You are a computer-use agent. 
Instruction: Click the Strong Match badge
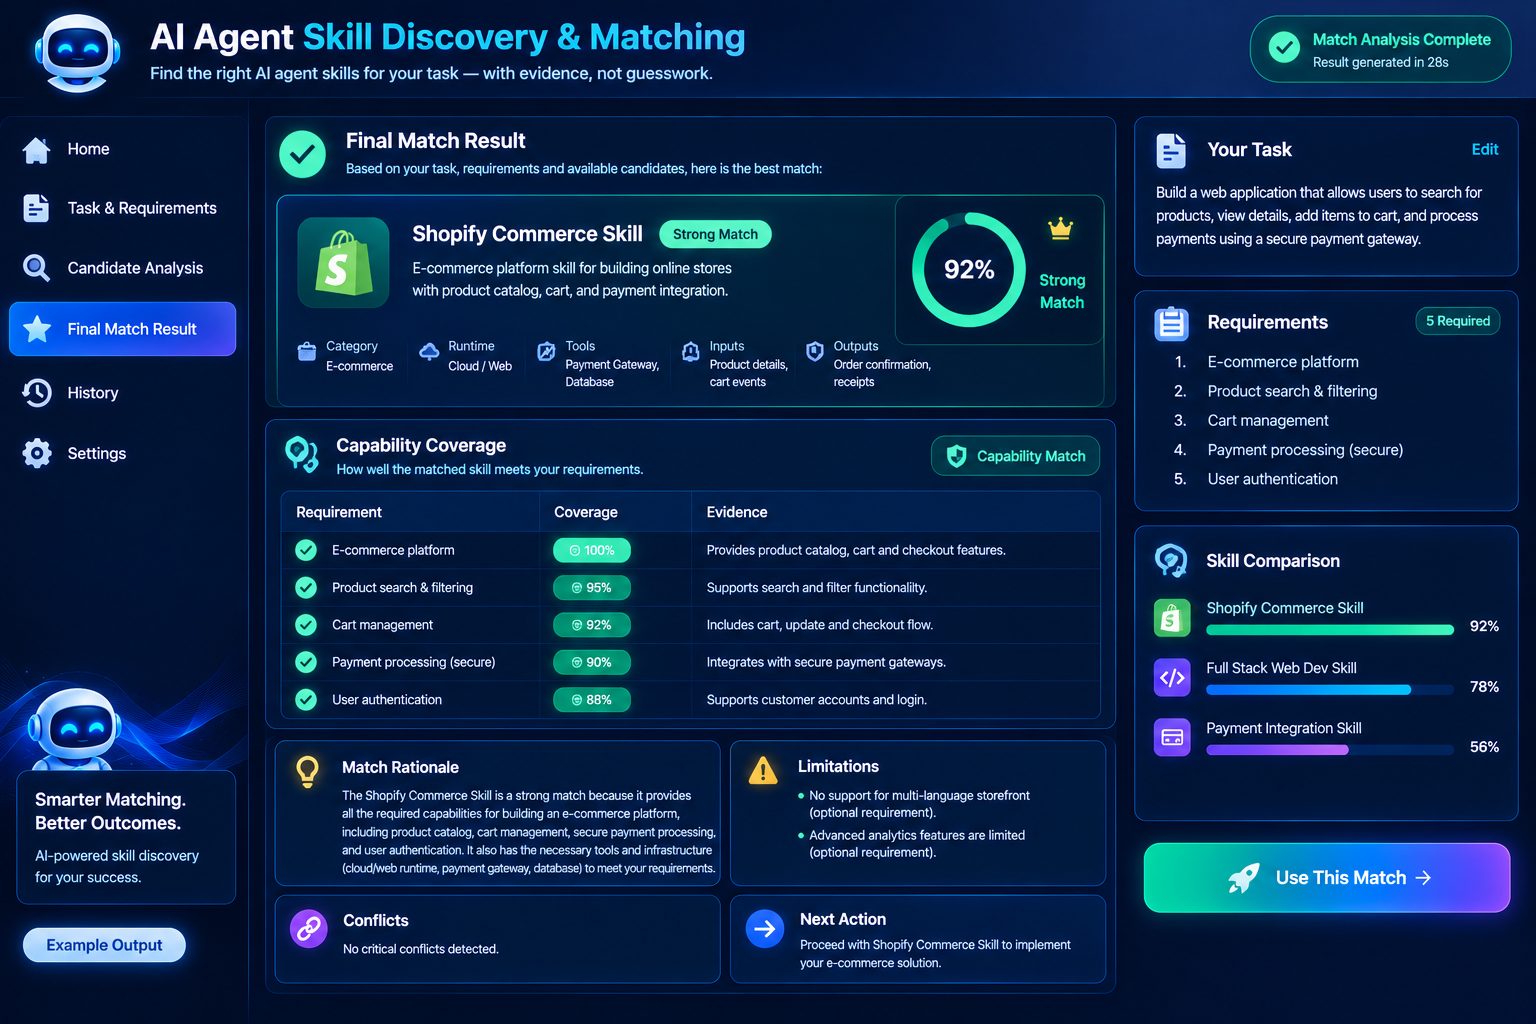click(715, 234)
